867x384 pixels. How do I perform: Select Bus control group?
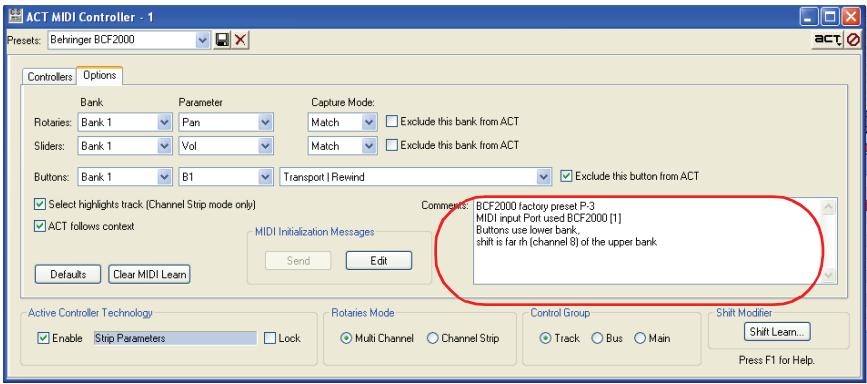pos(597,338)
